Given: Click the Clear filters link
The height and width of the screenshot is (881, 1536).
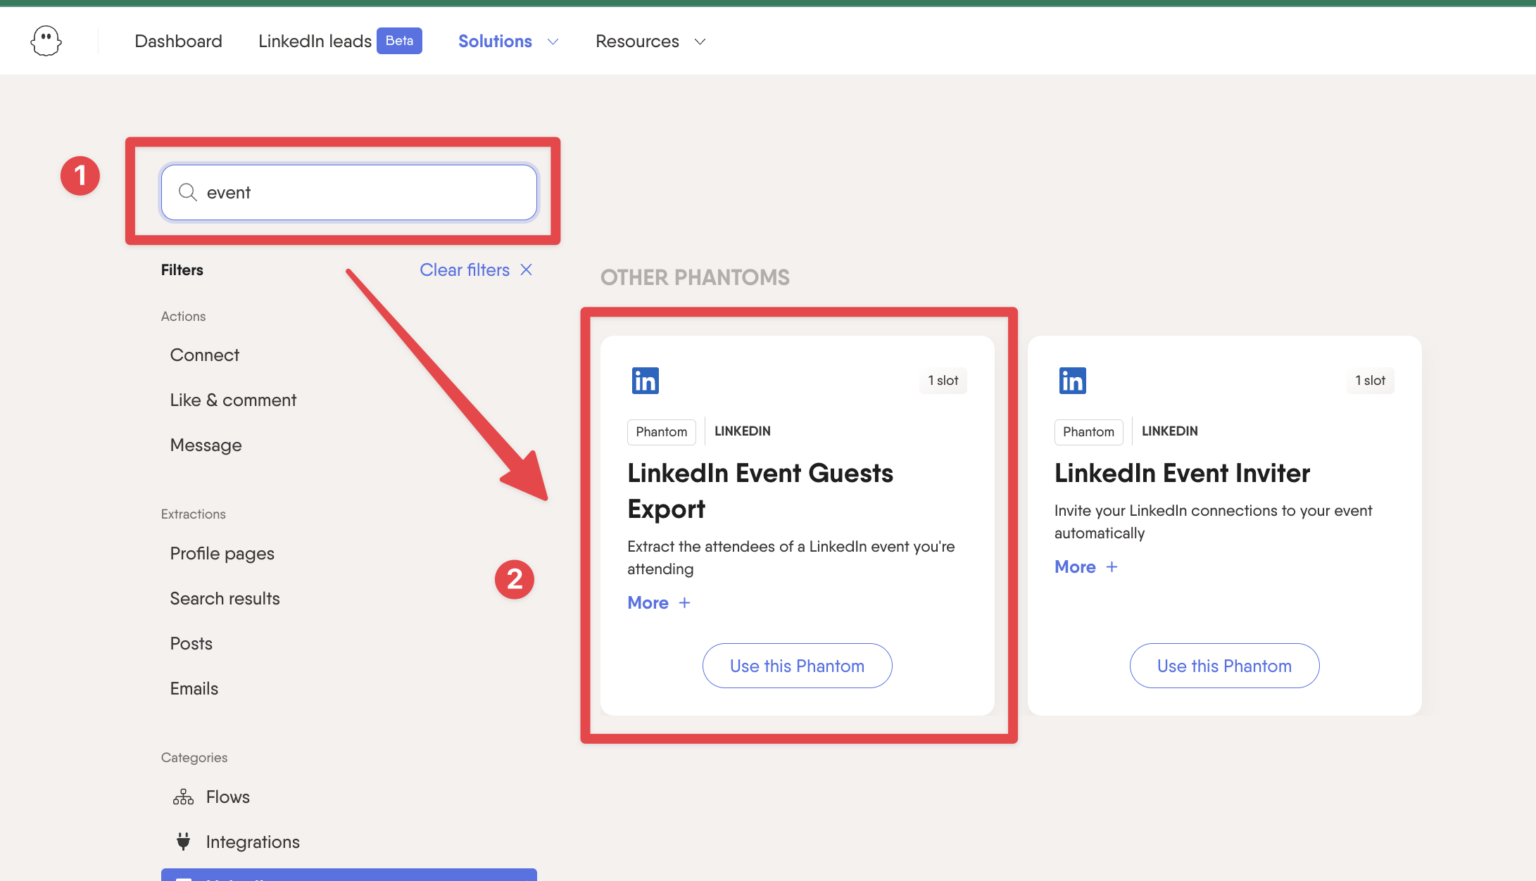Looking at the screenshot, I should [x=464, y=269].
